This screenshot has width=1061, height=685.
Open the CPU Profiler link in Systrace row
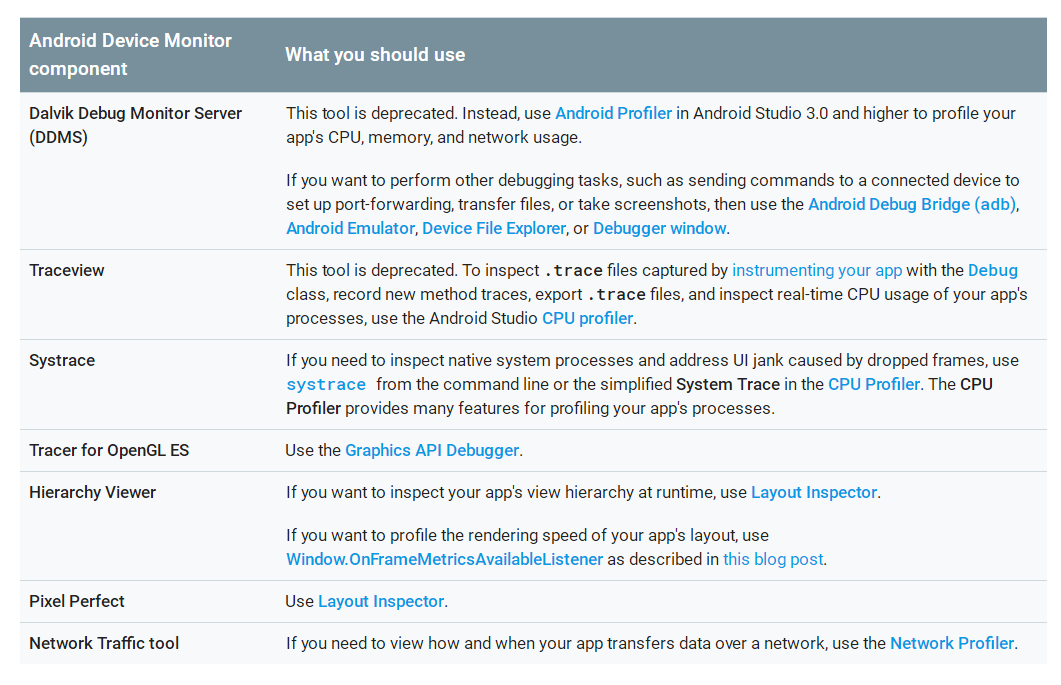873,384
